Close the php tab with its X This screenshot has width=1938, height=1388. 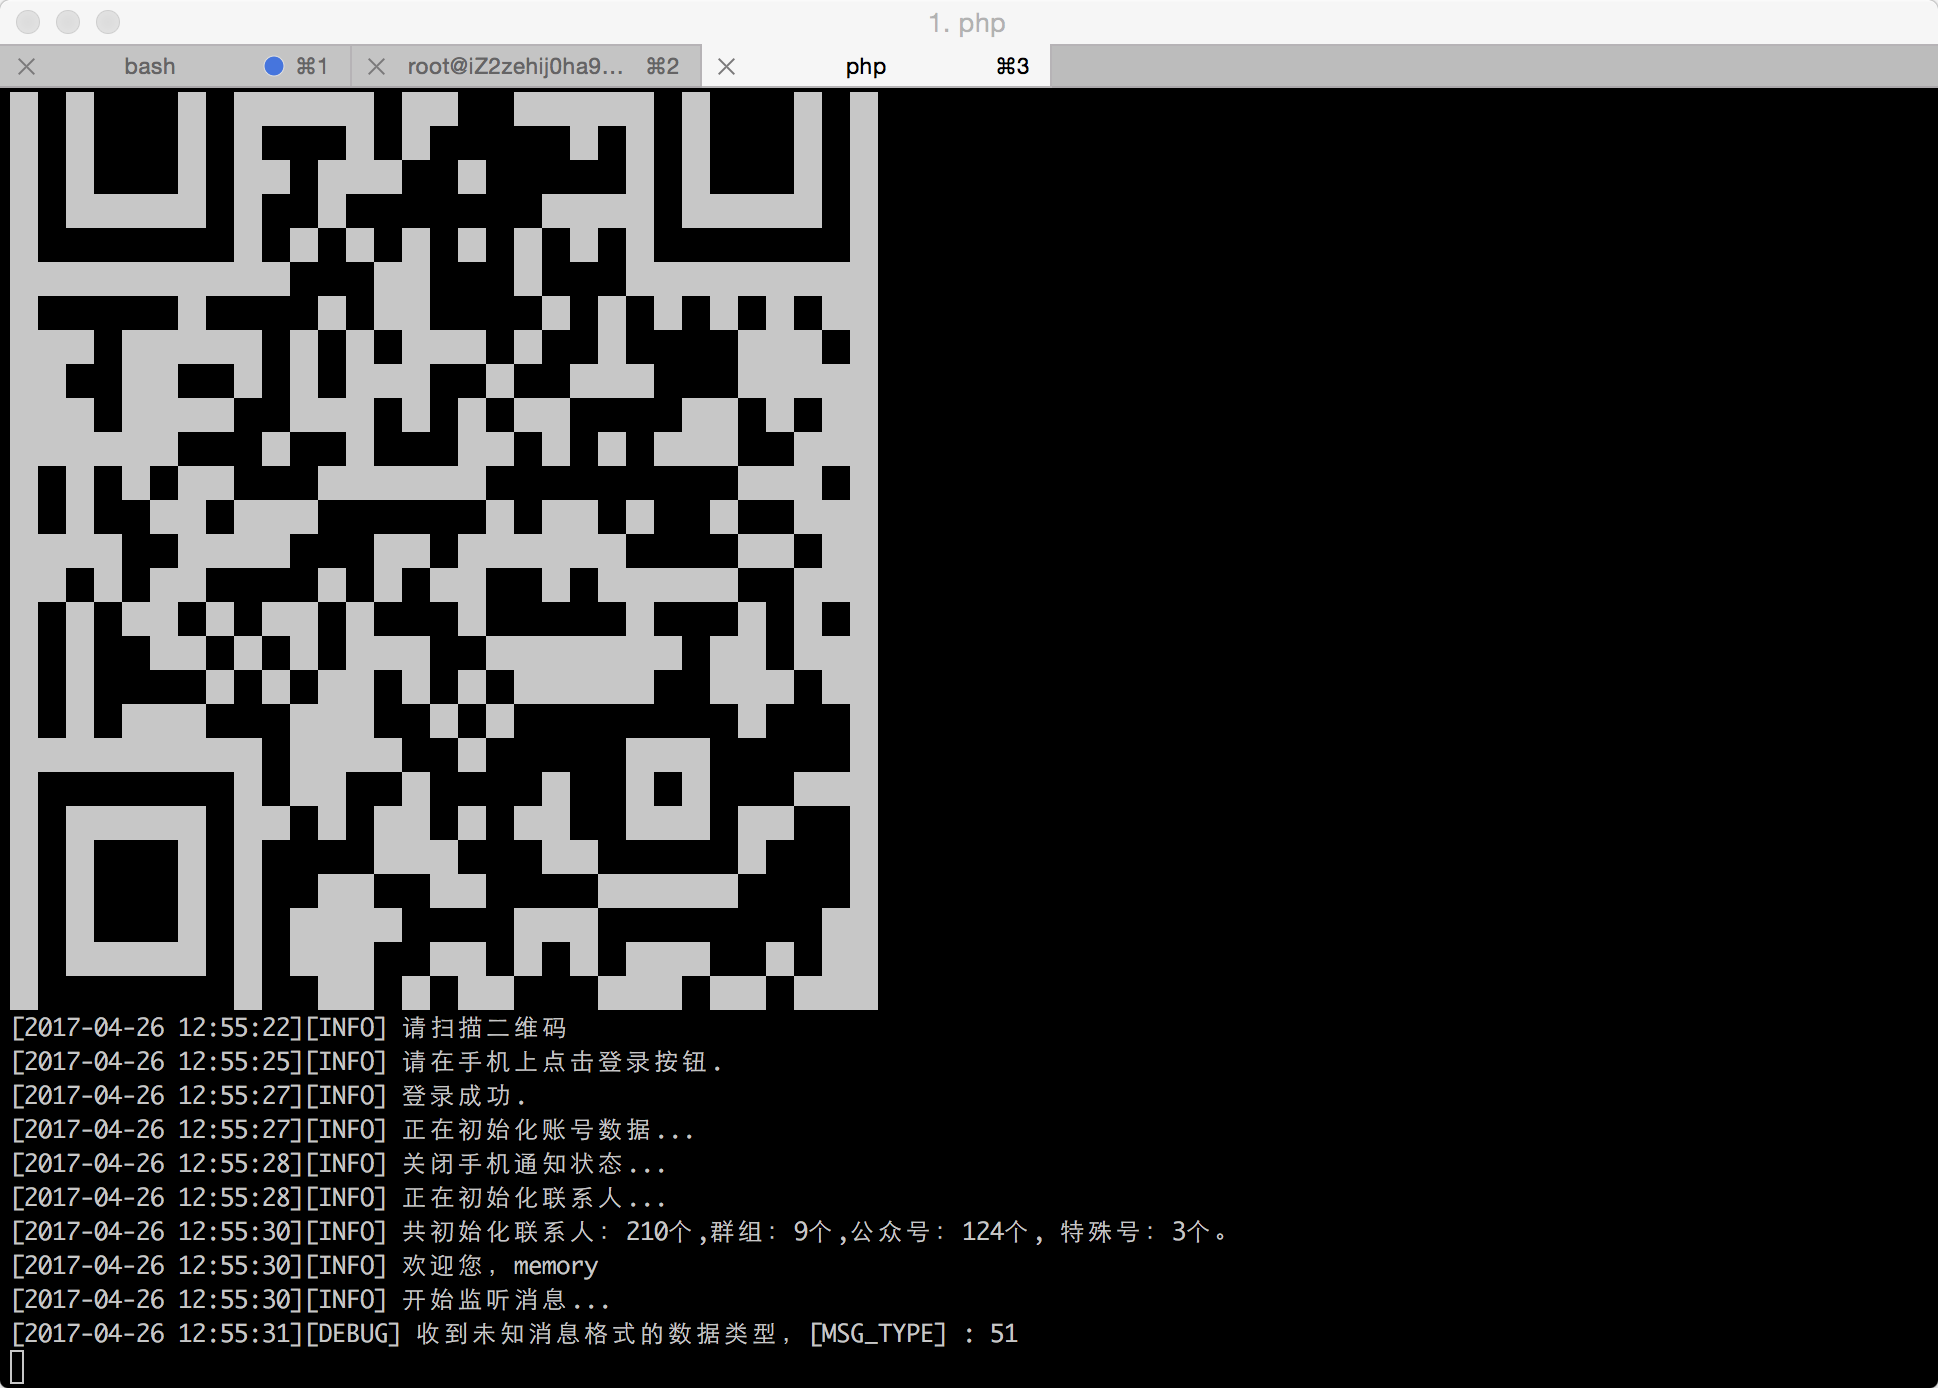pyautogui.click(x=727, y=67)
